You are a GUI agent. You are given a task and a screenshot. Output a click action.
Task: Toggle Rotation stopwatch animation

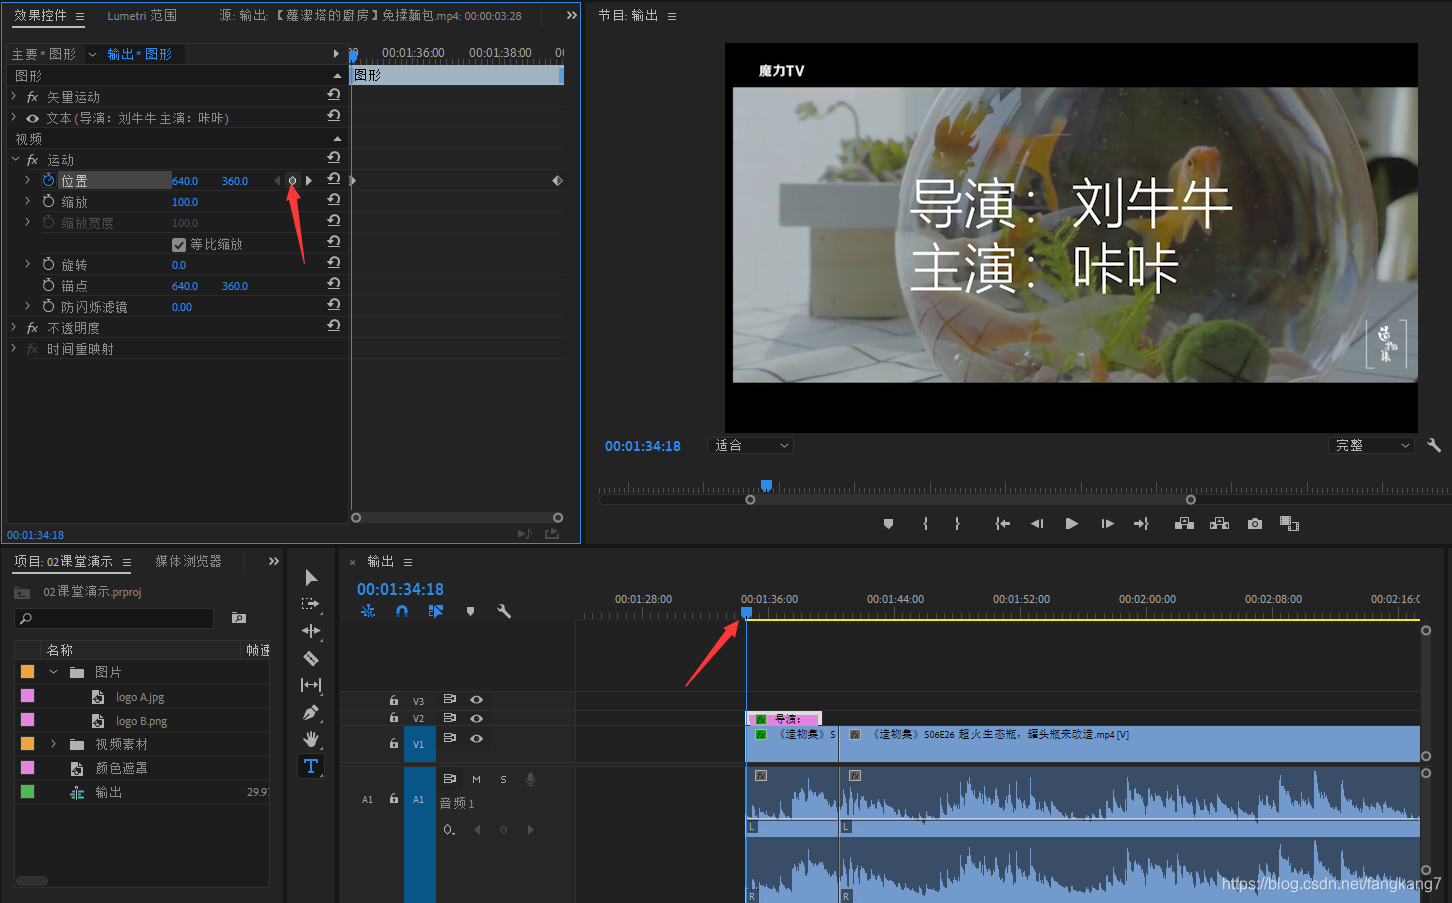pos(48,264)
